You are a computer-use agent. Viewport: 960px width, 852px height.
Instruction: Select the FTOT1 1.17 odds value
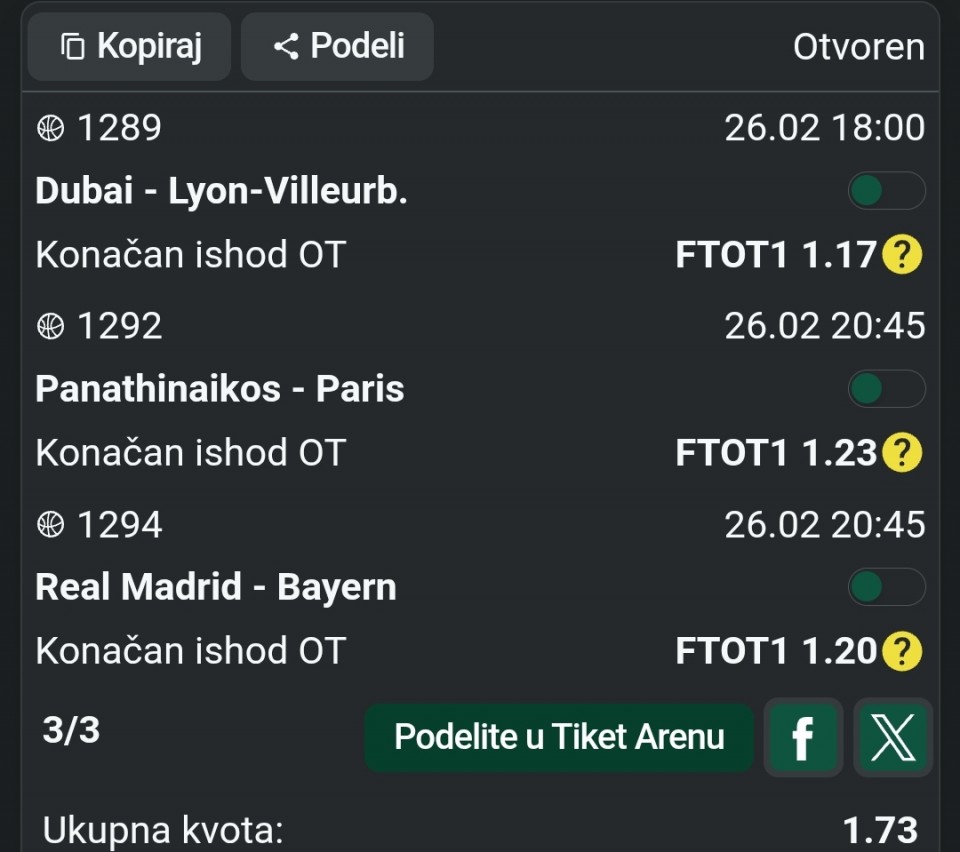click(x=776, y=255)
